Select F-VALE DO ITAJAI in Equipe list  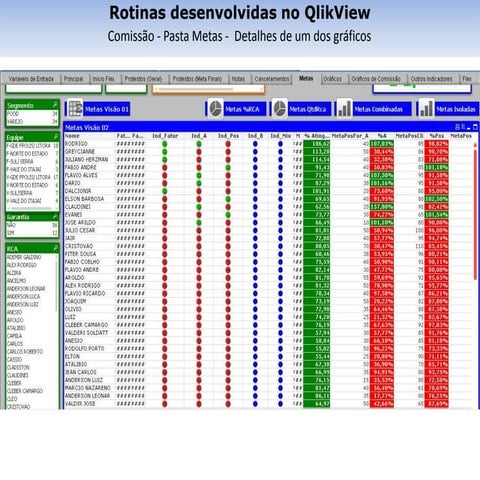coord(32,169)
